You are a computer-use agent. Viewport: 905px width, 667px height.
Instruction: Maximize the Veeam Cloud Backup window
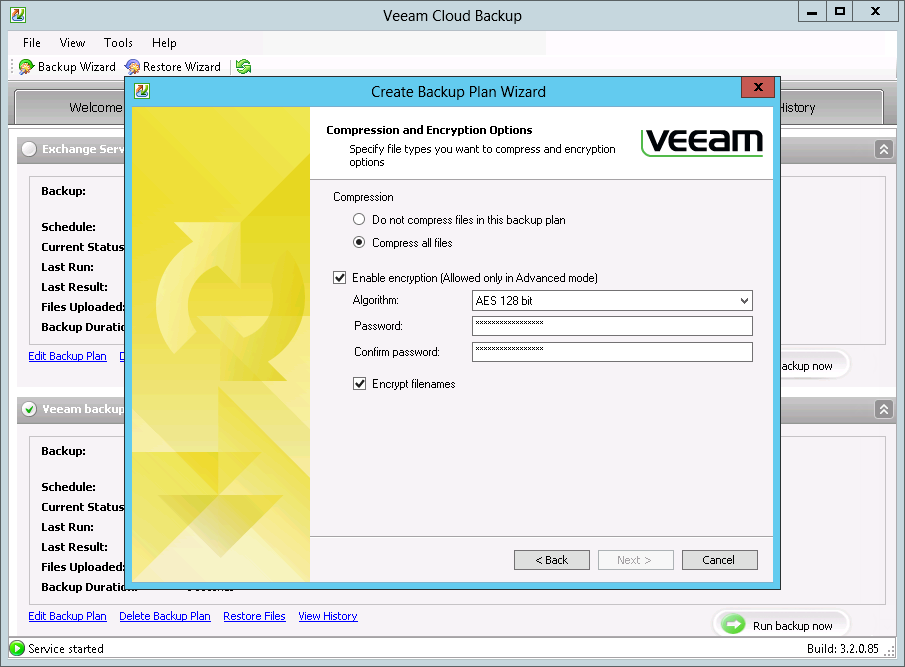click(x=840, y=12)
